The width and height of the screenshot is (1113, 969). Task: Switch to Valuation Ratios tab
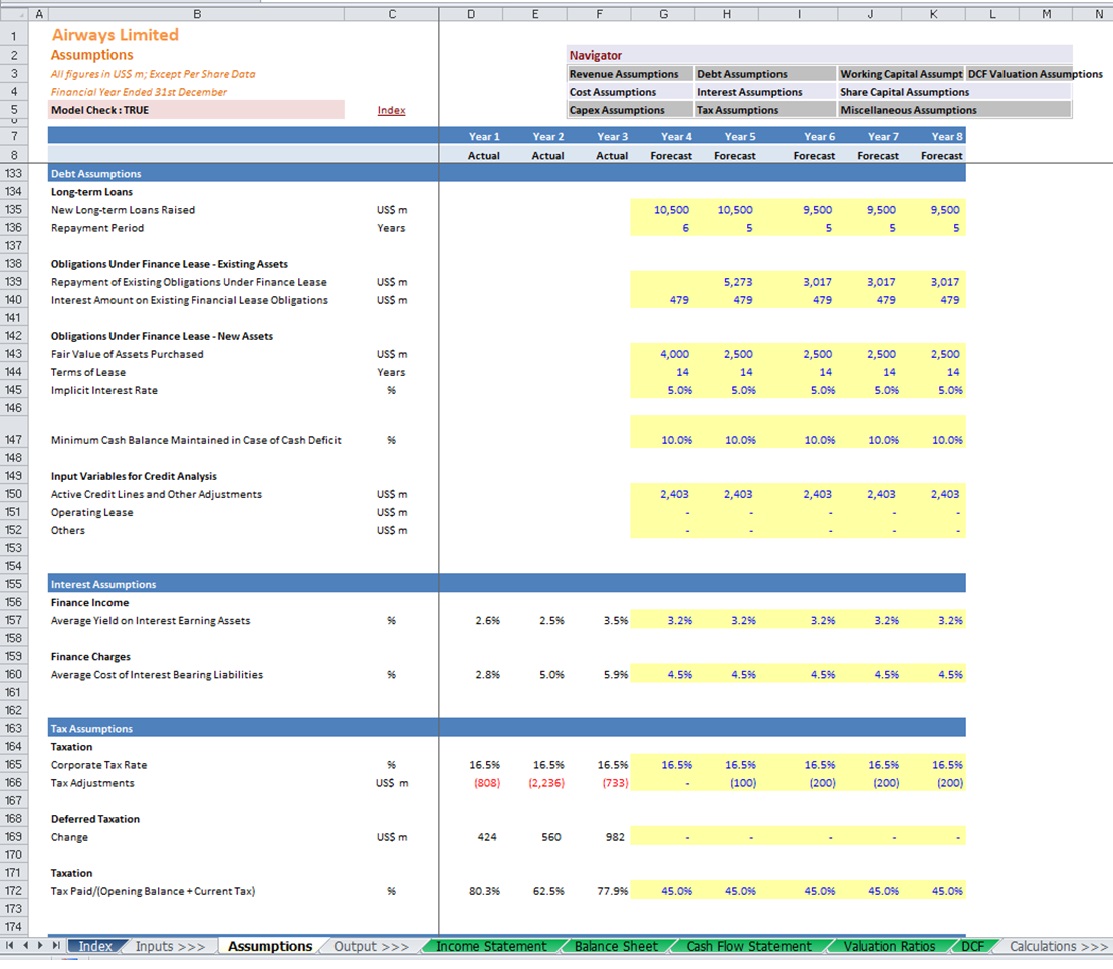[889, 946]
